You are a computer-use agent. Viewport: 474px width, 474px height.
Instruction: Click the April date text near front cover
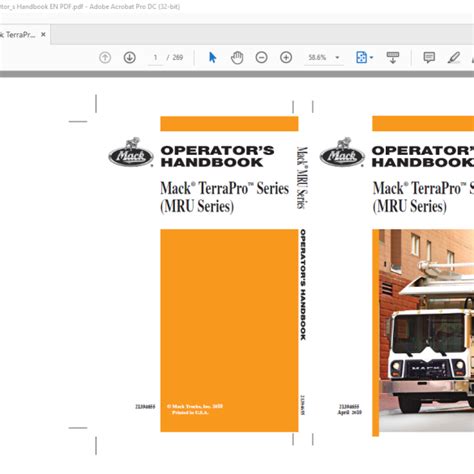[349, 412]
